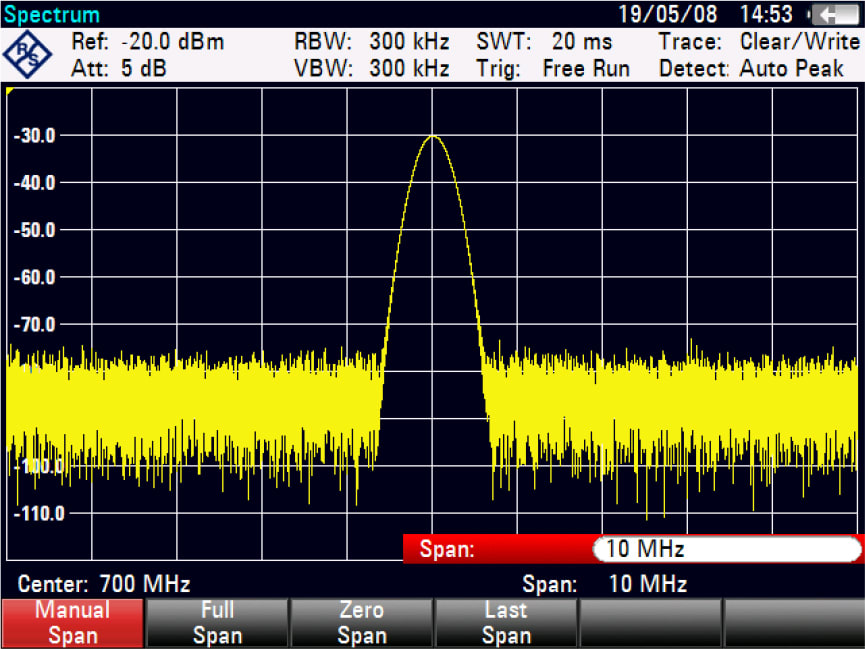This screenshot has height=649, width=865.
Task: Select the Spectrum mode label
Action: 52,13
